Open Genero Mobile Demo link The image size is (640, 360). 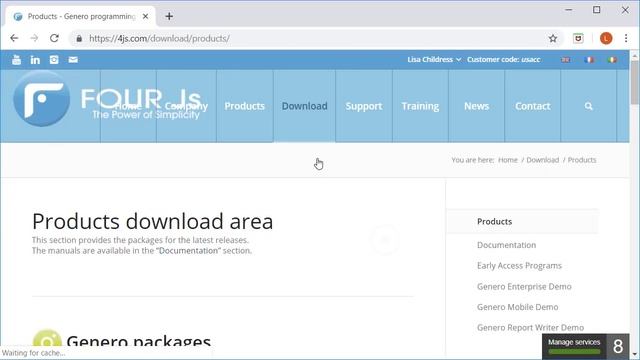(x=518, y=307)
